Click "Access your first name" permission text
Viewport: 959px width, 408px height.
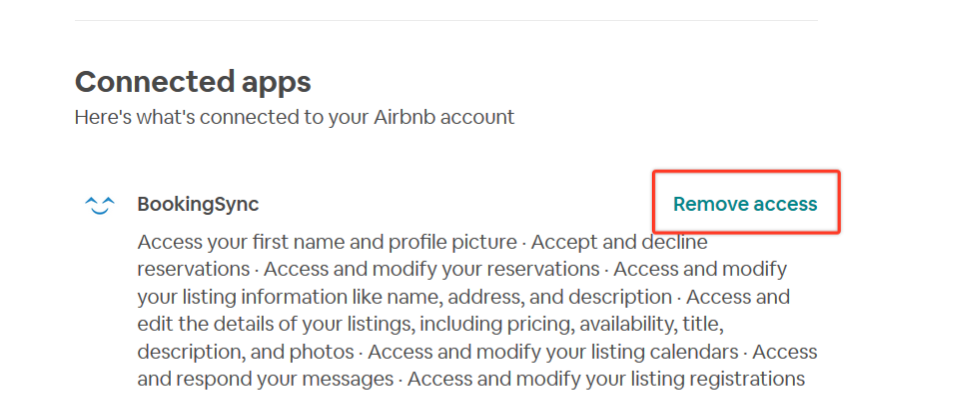[230, 242]
